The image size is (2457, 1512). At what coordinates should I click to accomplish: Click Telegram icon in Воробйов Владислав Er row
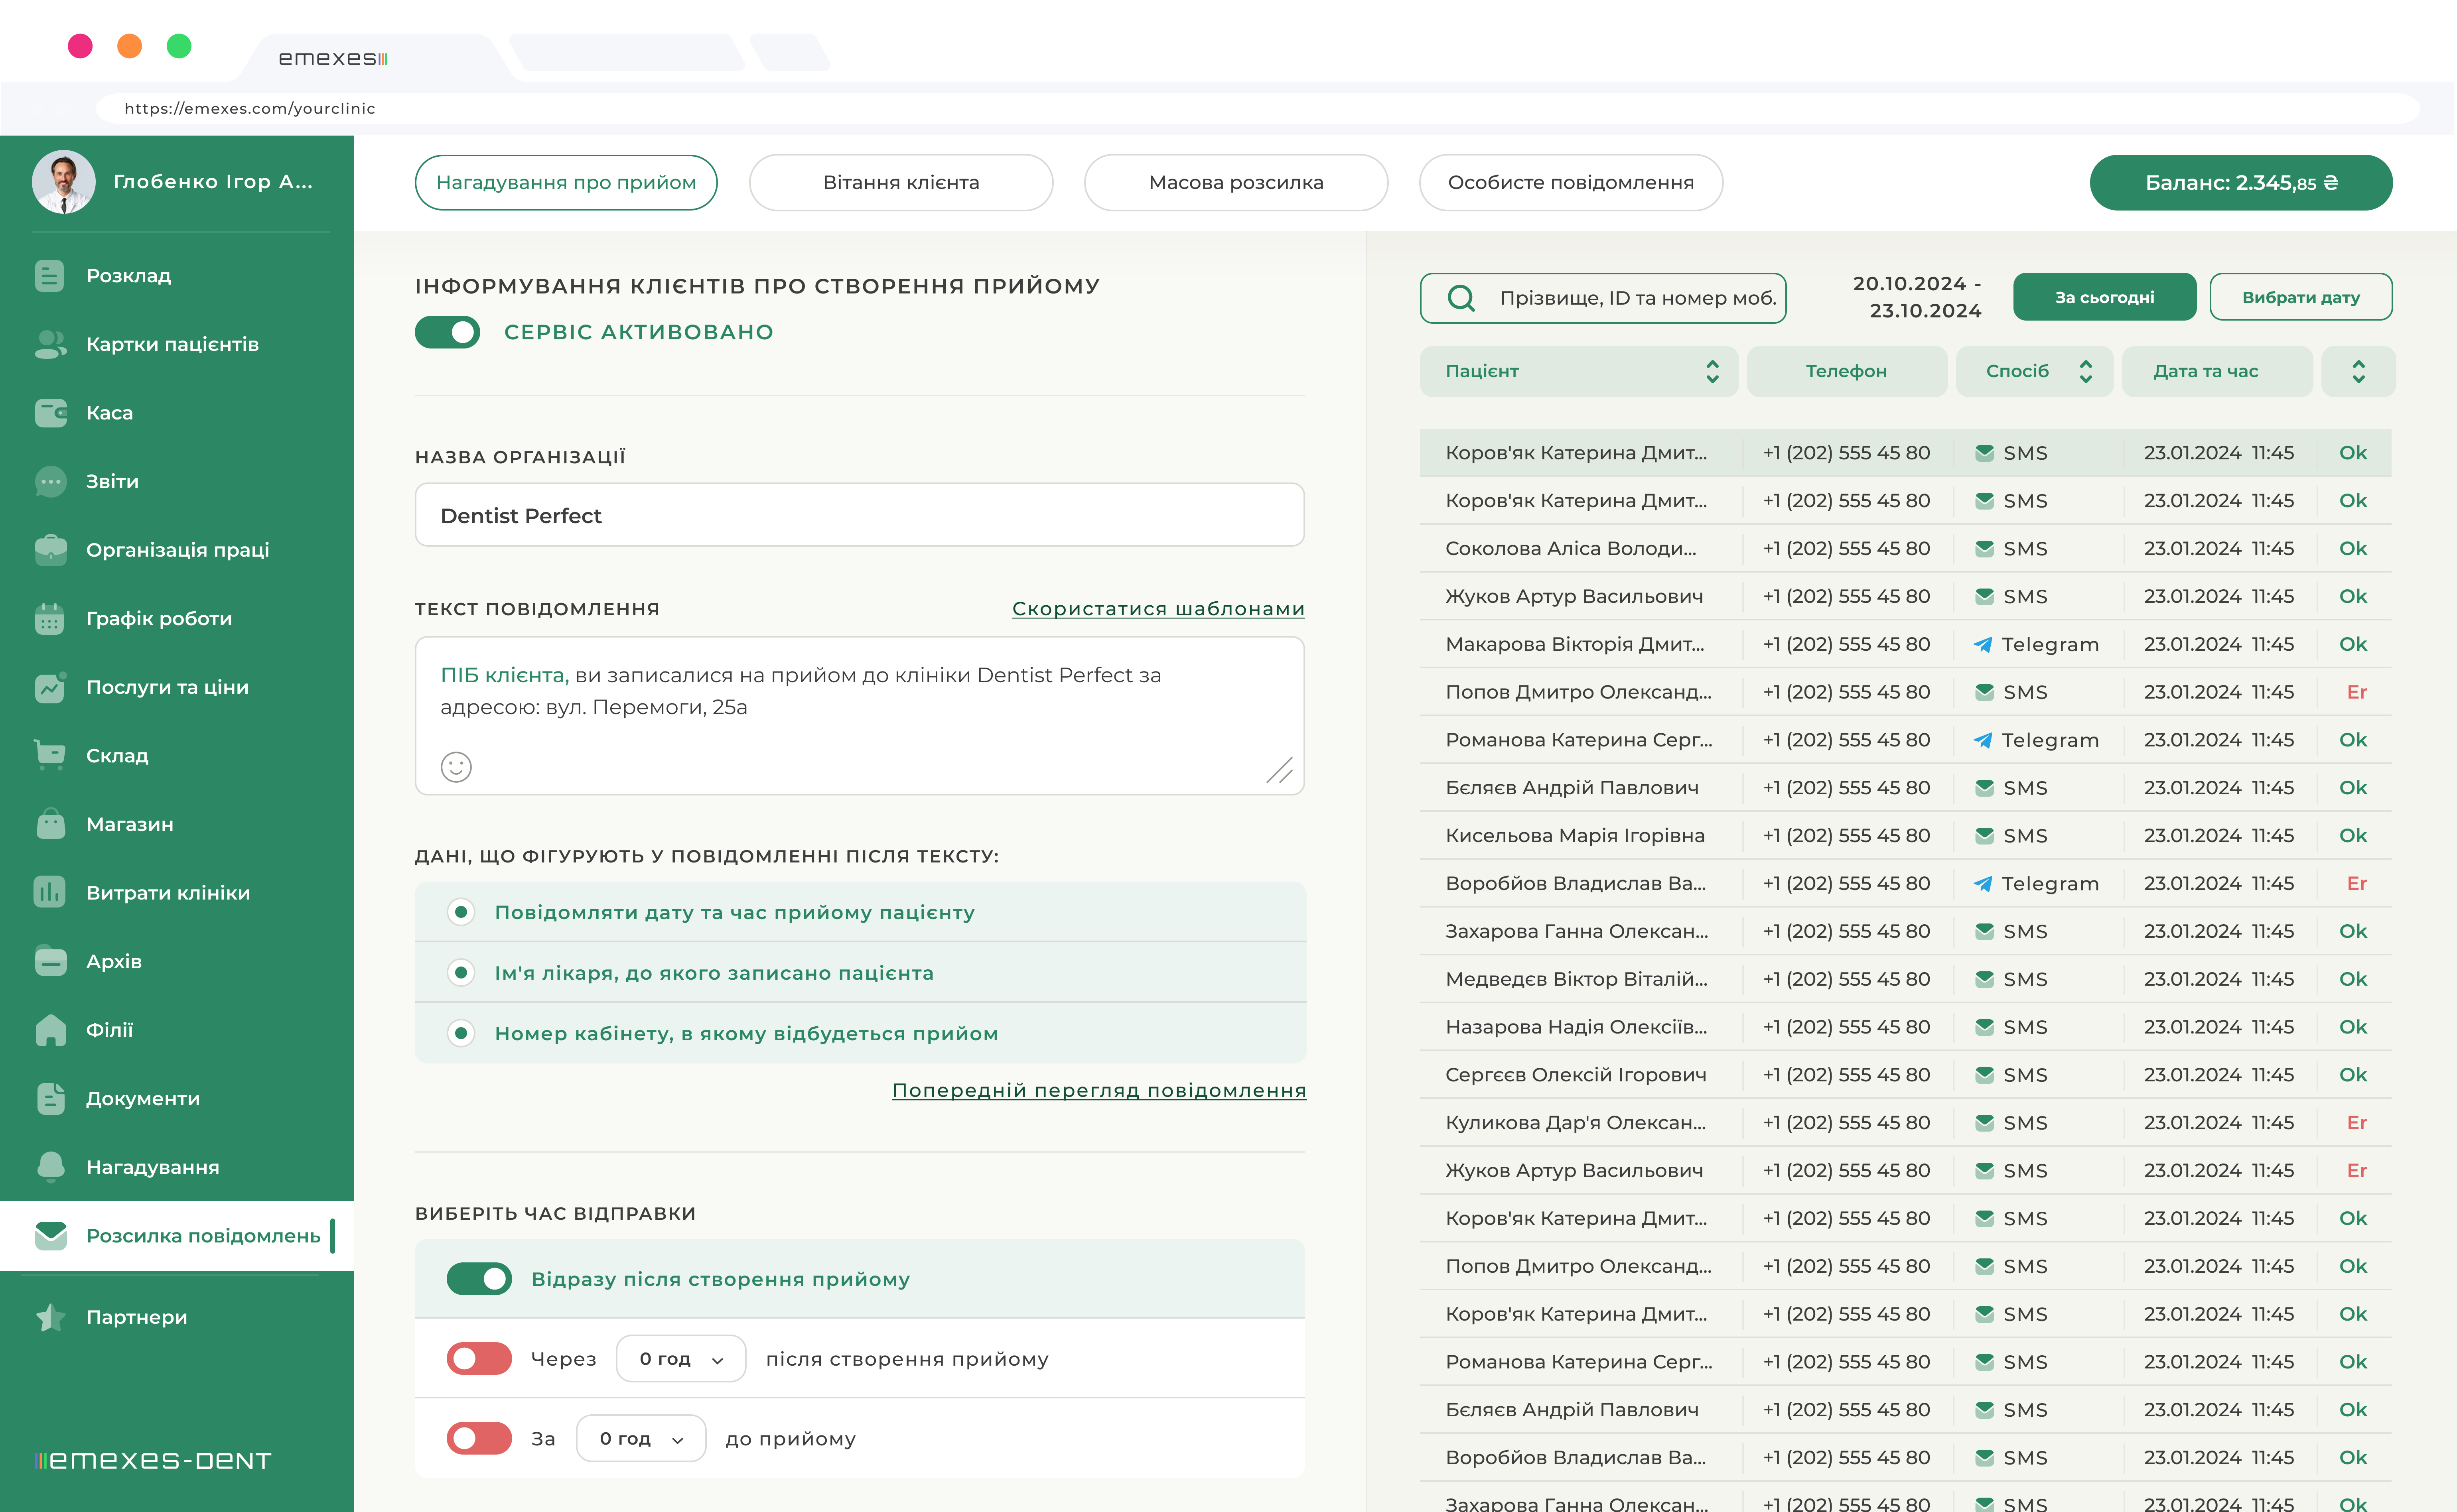tap(1983, 884)
